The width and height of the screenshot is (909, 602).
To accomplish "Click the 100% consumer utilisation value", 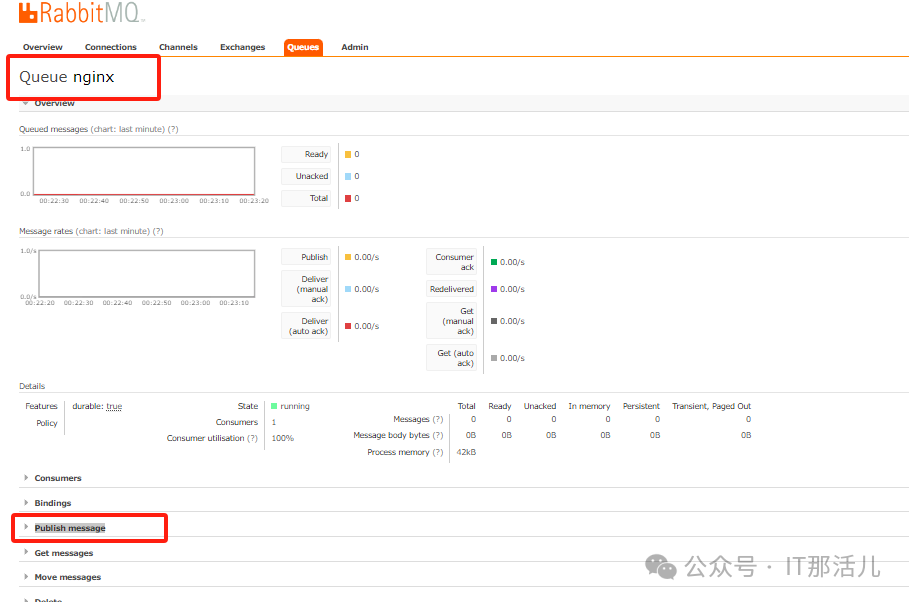I will pyautogui.click(x=283, y=438).
